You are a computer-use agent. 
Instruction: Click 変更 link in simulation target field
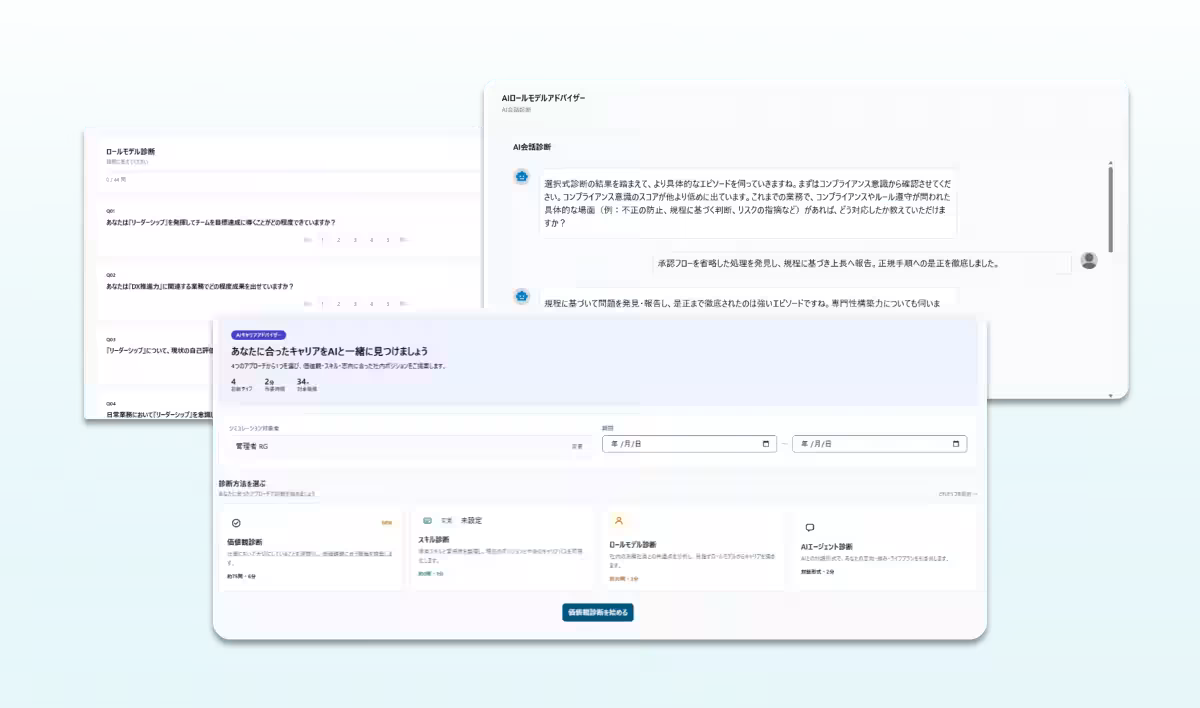tap(577, 446)
